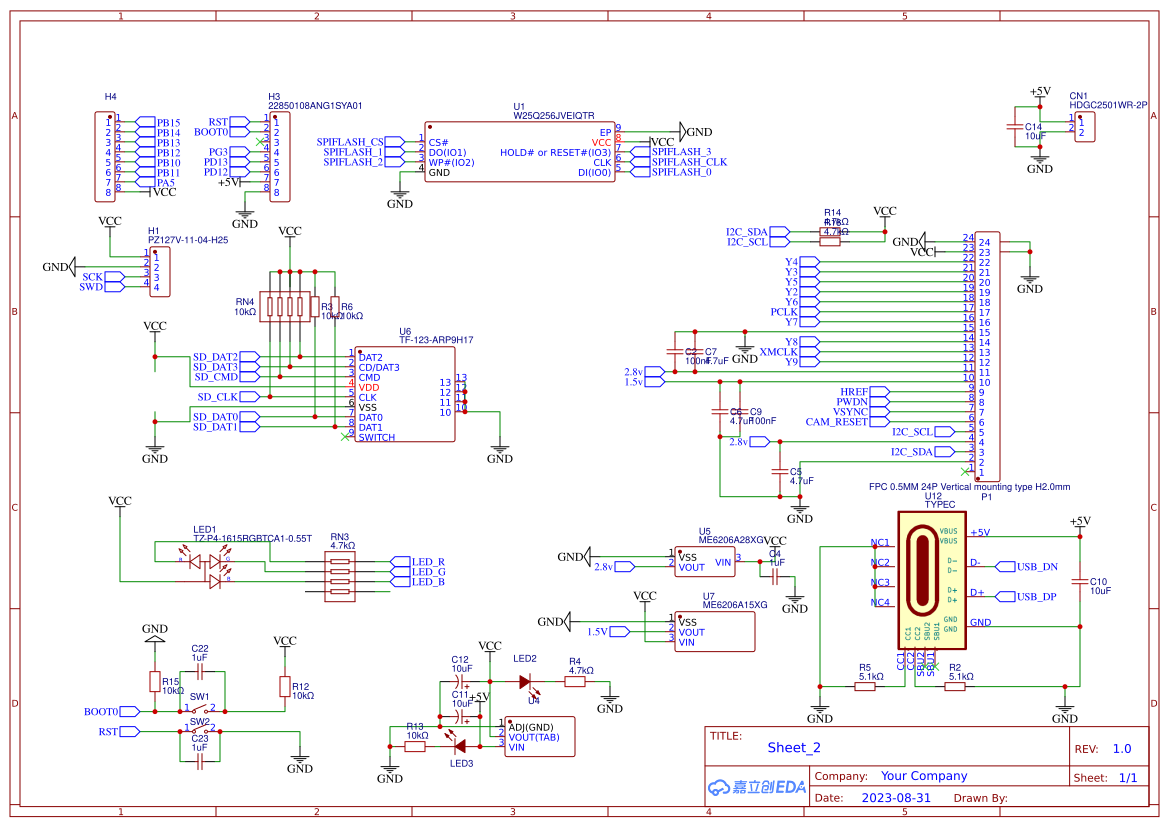Click the ME6206A28XG regulator U5
The image size is (1169, 827).
(704, 562)
